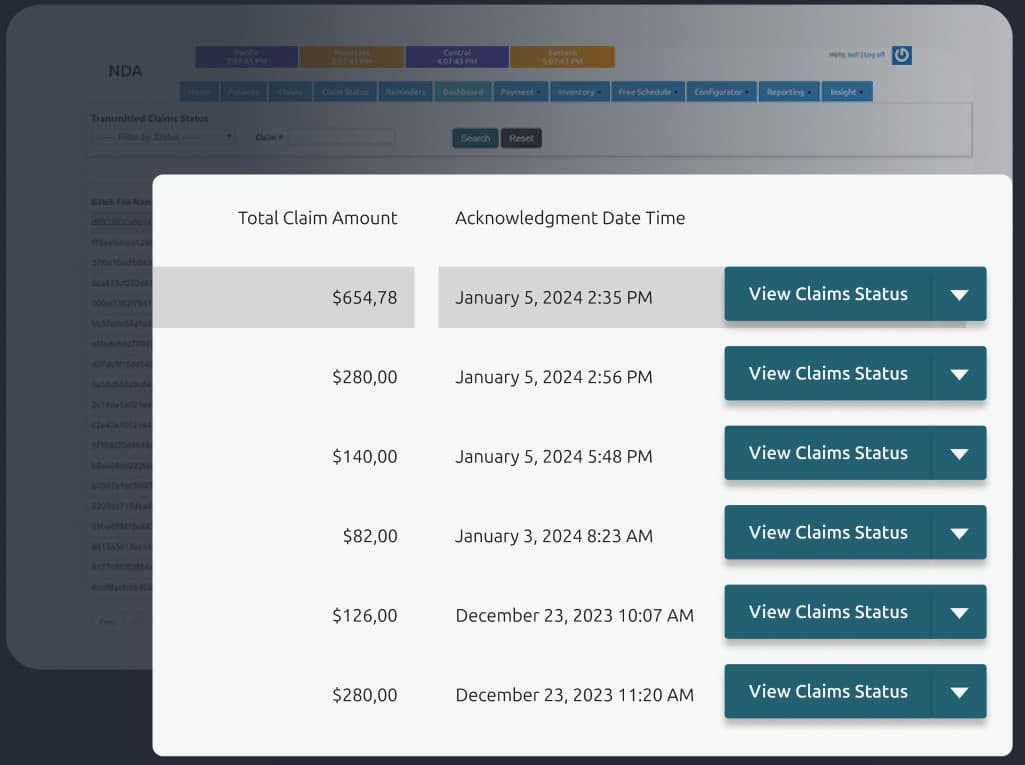
Task: Open dropdown arrow for $126,00 claim row
Action: tap(959, 612)
